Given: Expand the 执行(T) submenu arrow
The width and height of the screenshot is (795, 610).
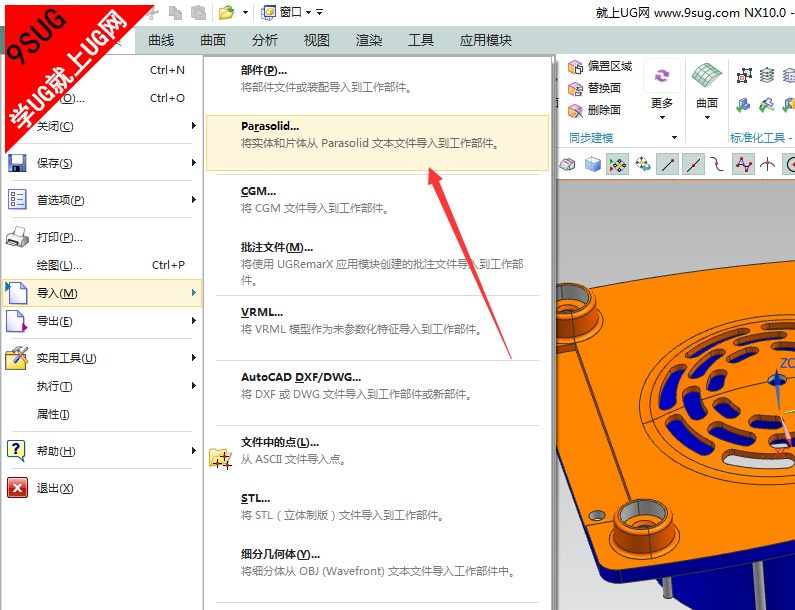Looking at the screenshot, I should pos(194,385).
